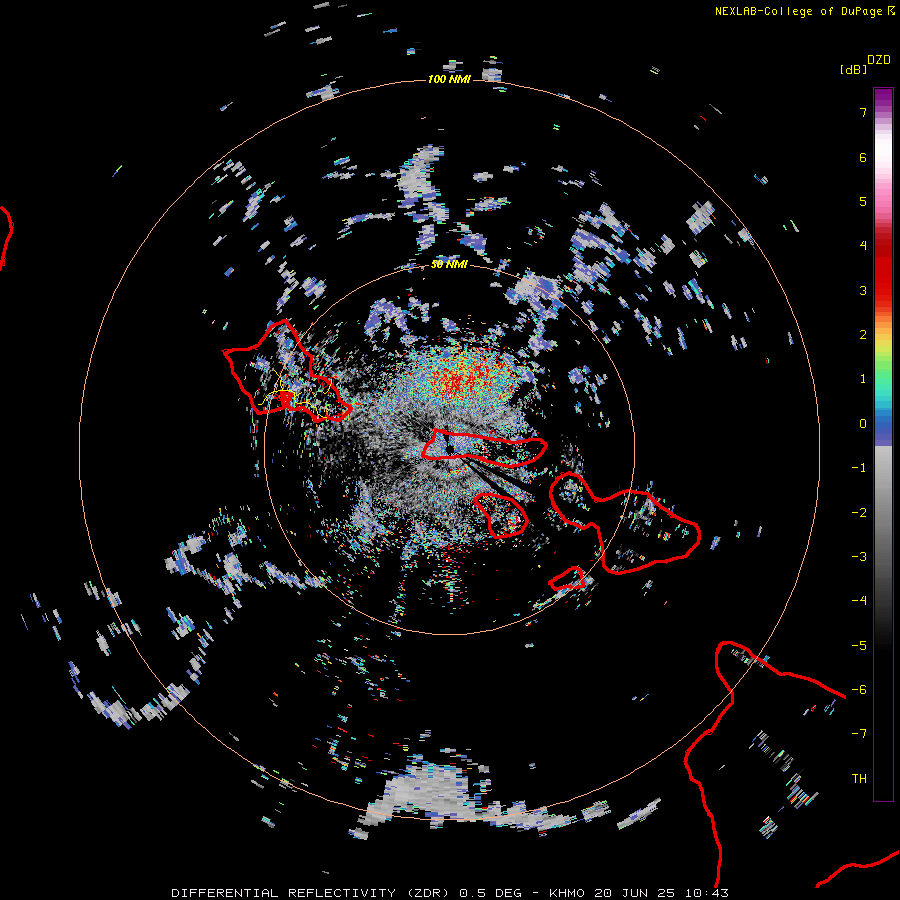
Task: Click the 100 NMI range ring label
Action: [x=449, y=79]
